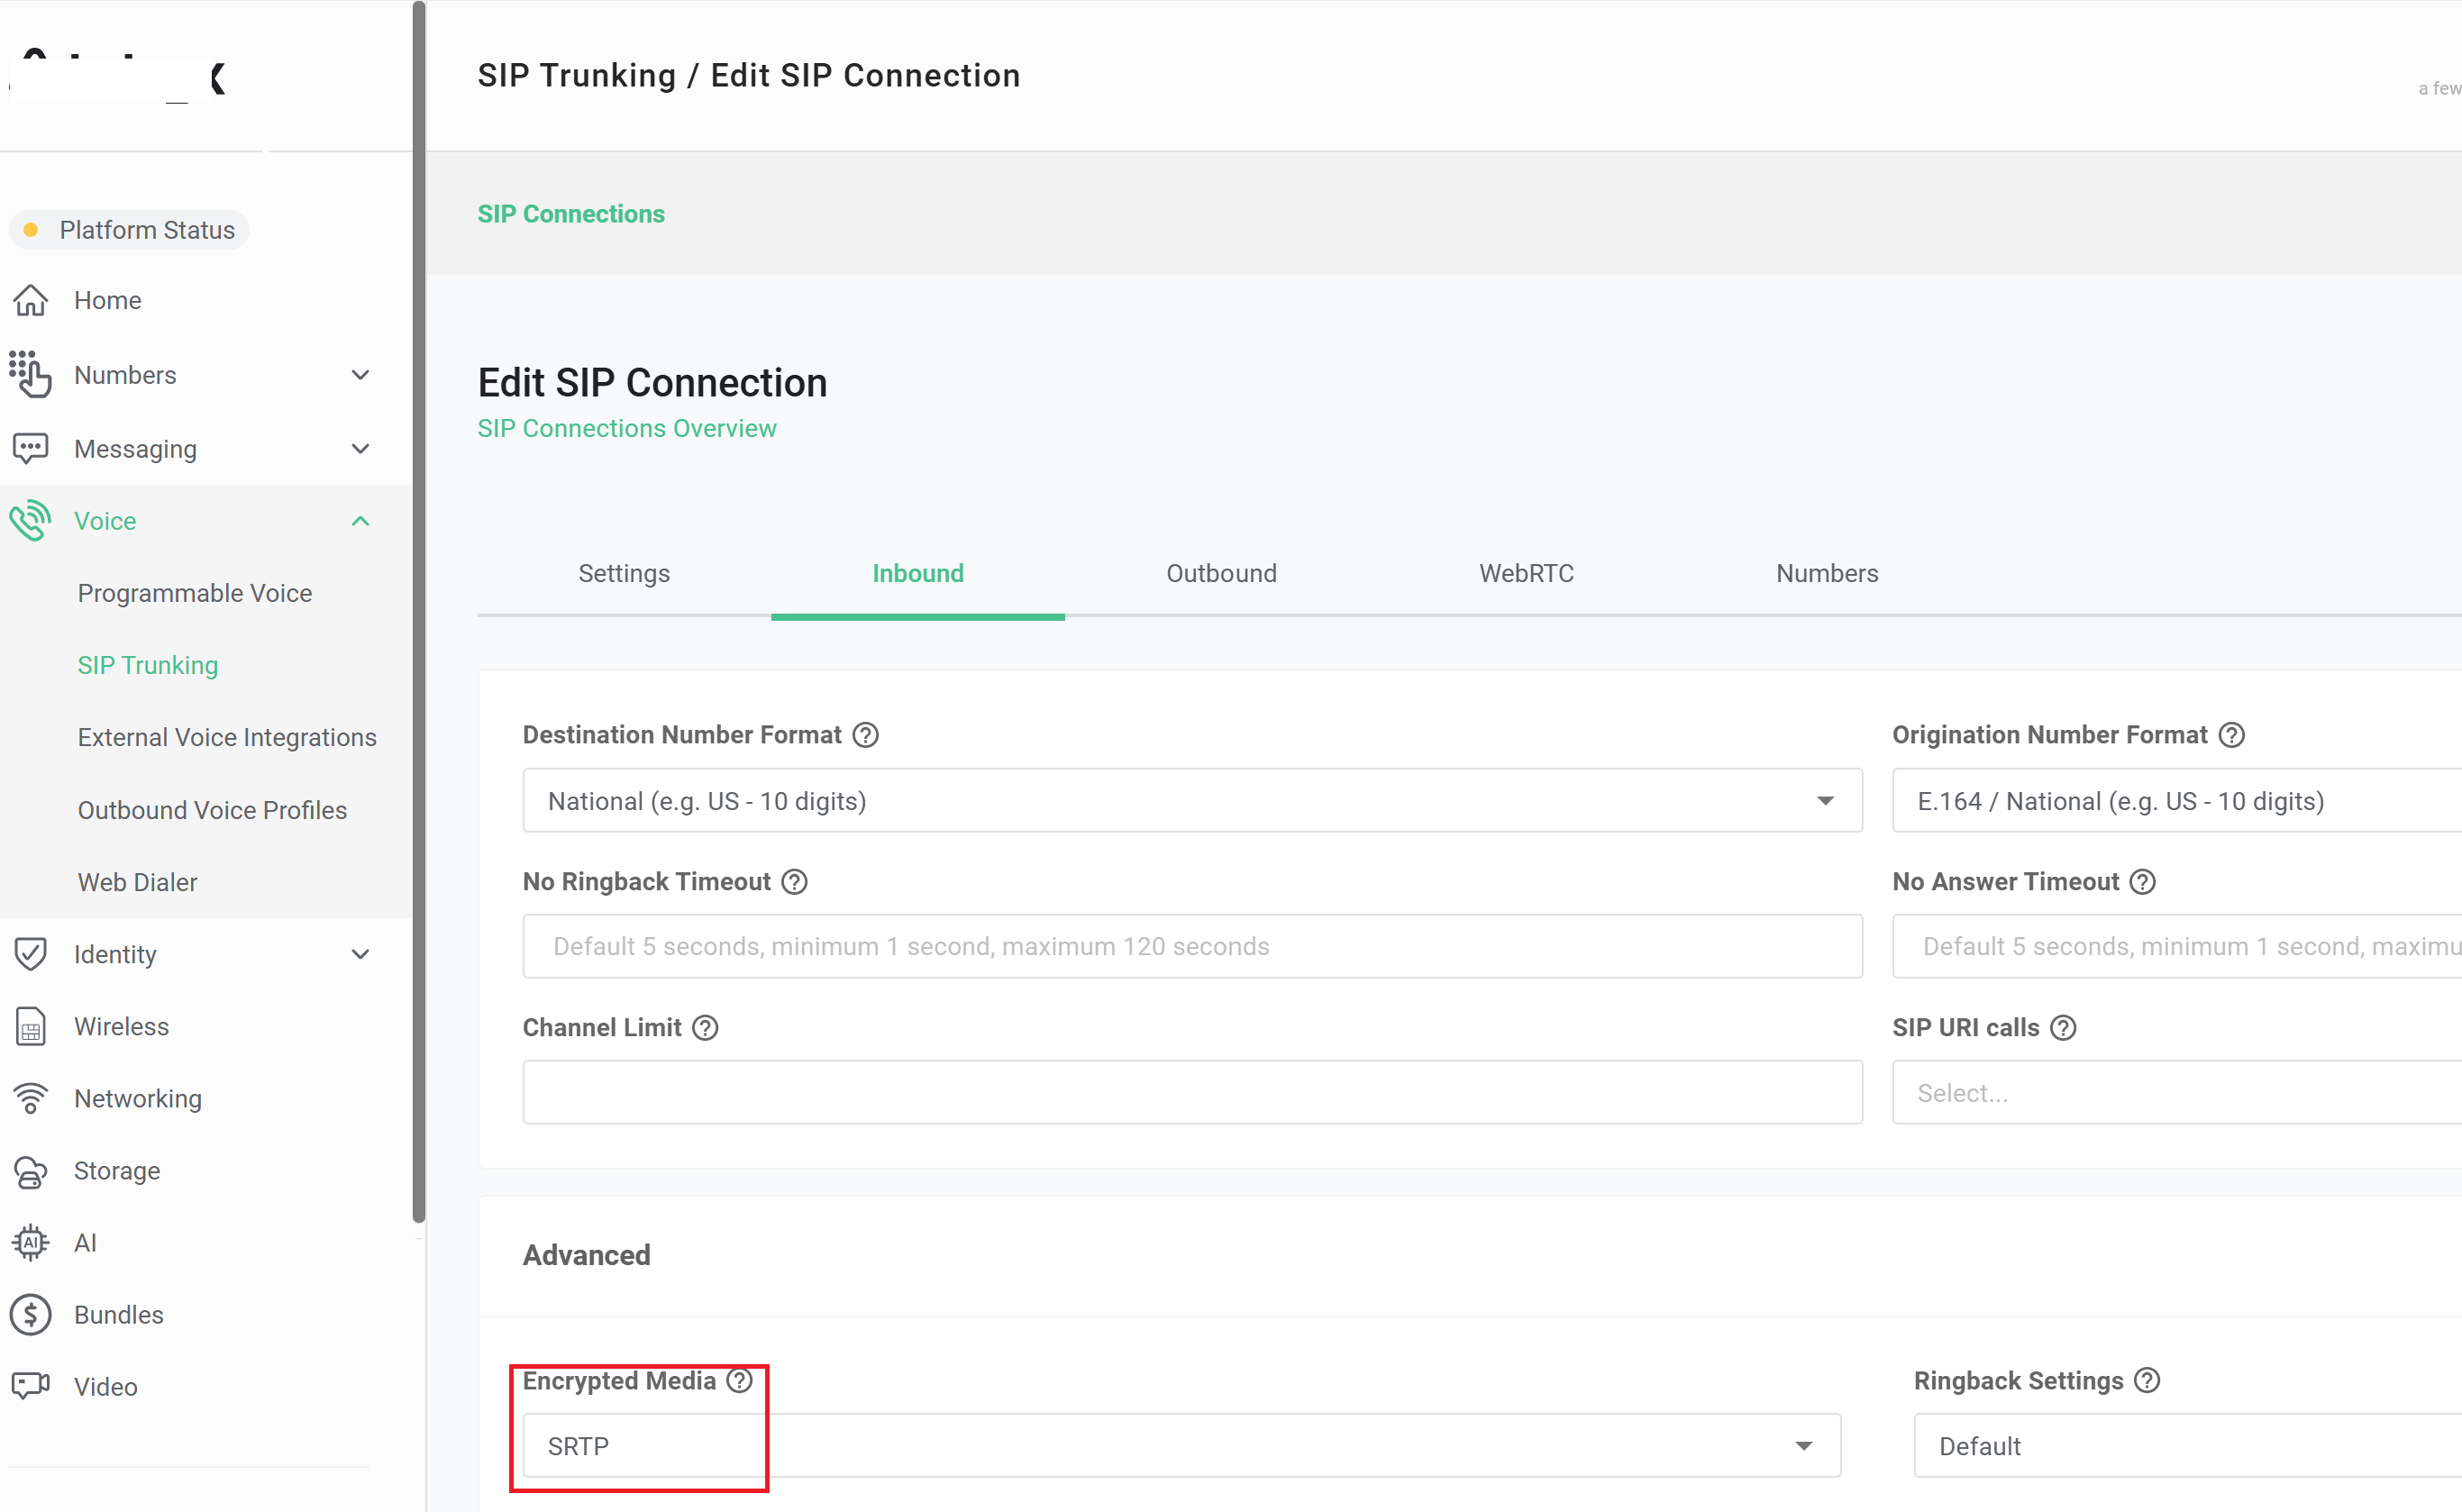Open the Wireless sidebar item
The height and width of the screenshot is (1512, 2462).
click(122, 1026)
